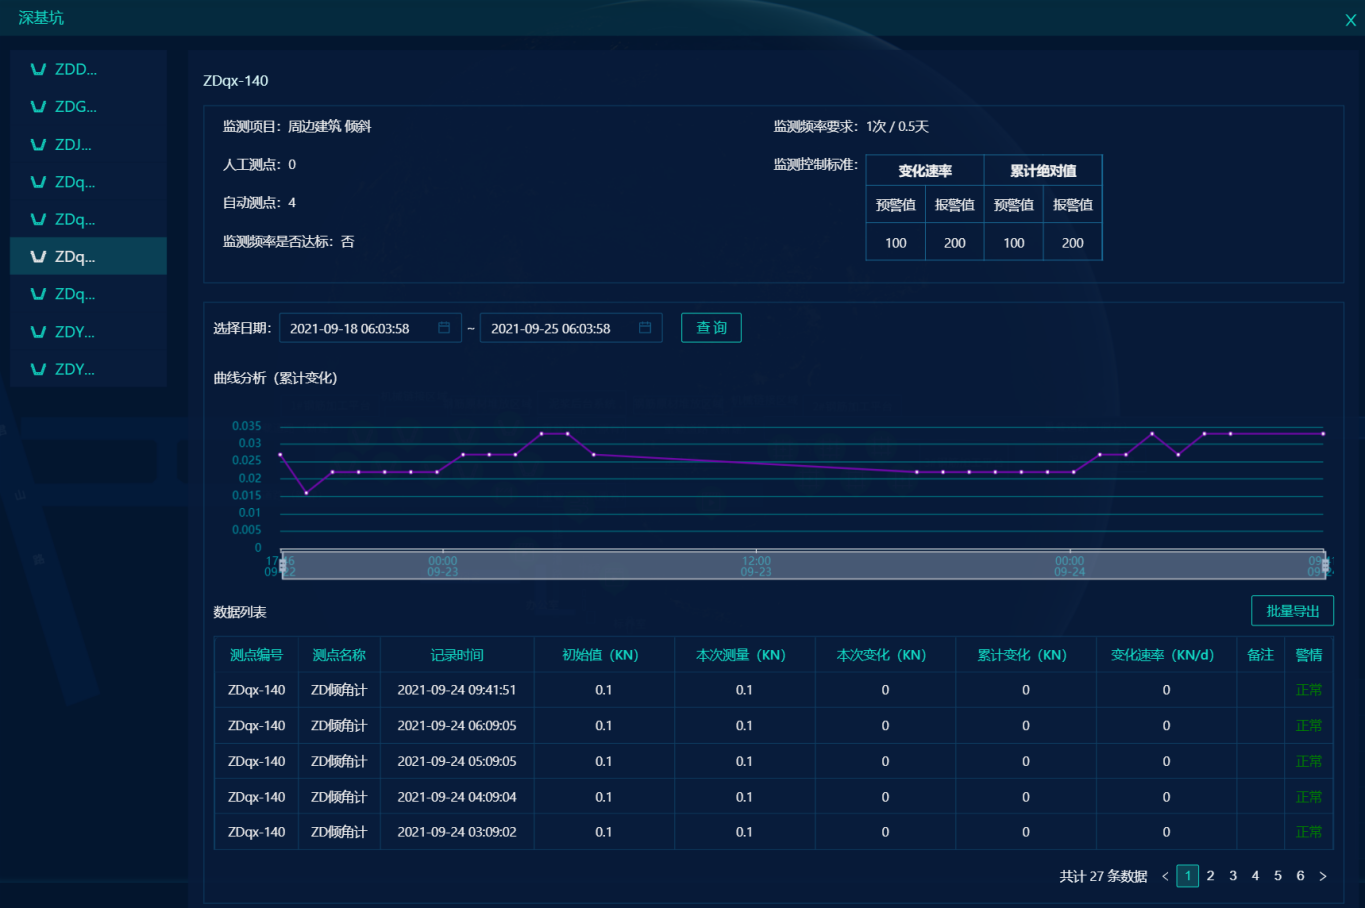
Task: Click record time 2021-09-24 03:09:02
Action: (457, 832)
